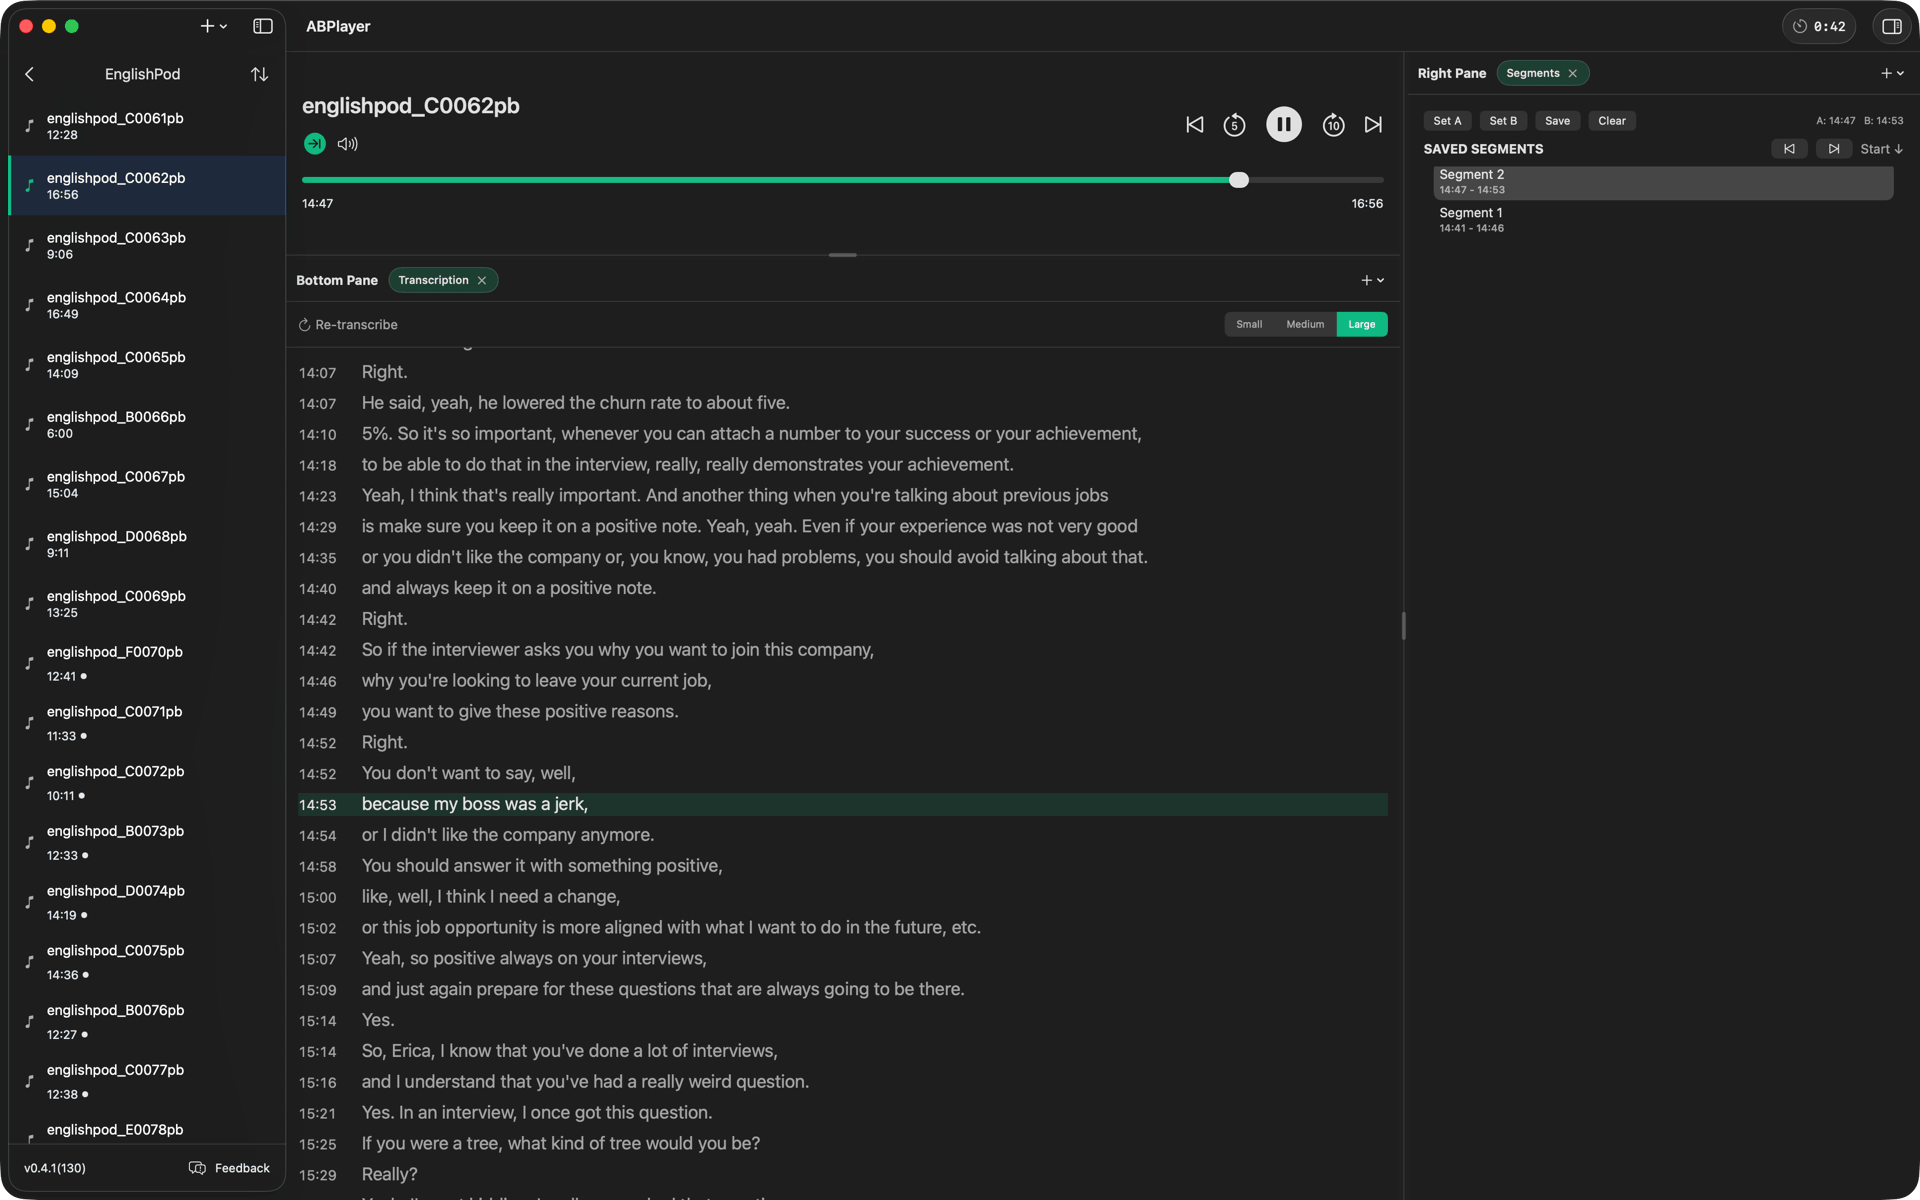Image resolution: width=1920 pixels, height=1200 pixels.
Task: Pause playback with the pause button
Action: 1283,125
